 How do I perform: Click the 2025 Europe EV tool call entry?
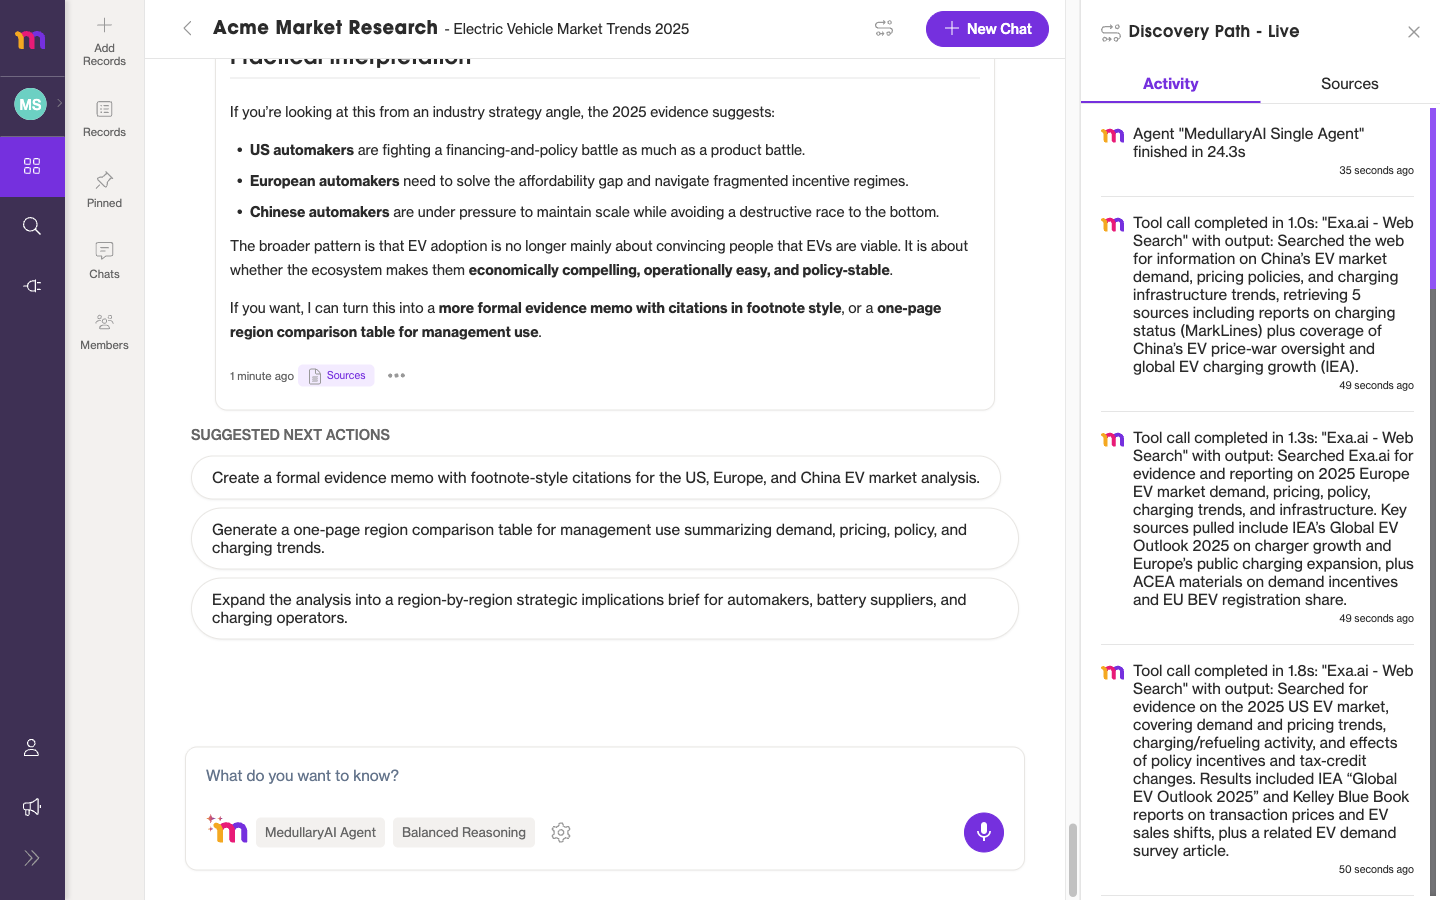point(1258,528)
